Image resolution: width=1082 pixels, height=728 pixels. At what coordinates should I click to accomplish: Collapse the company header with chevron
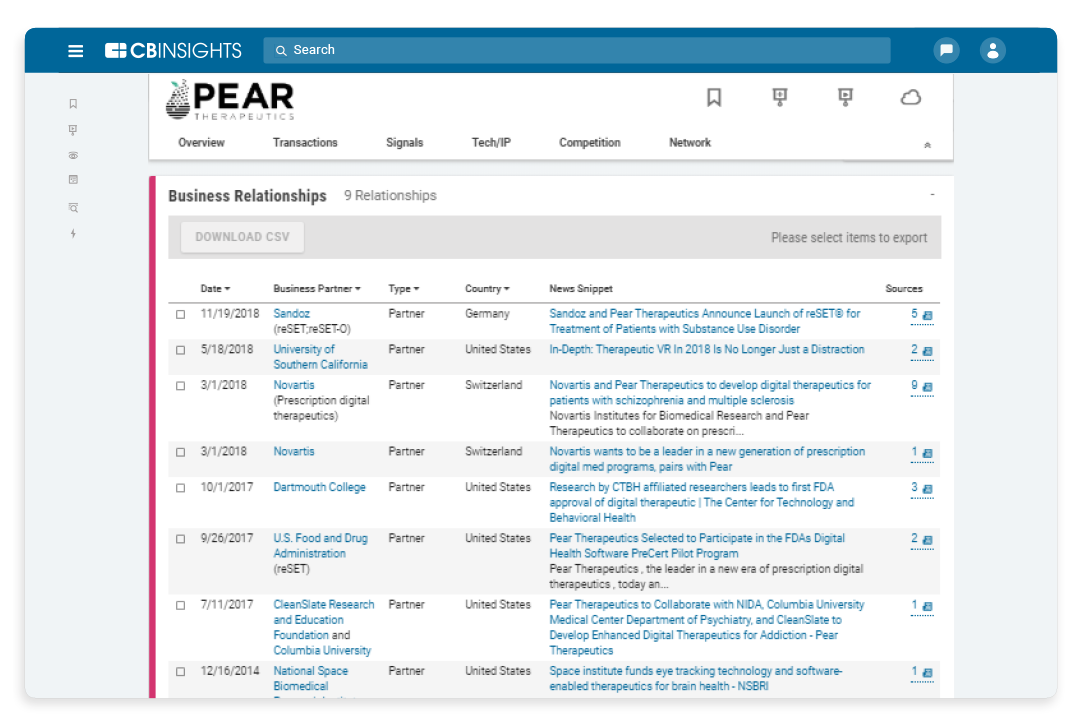point(927,145)
